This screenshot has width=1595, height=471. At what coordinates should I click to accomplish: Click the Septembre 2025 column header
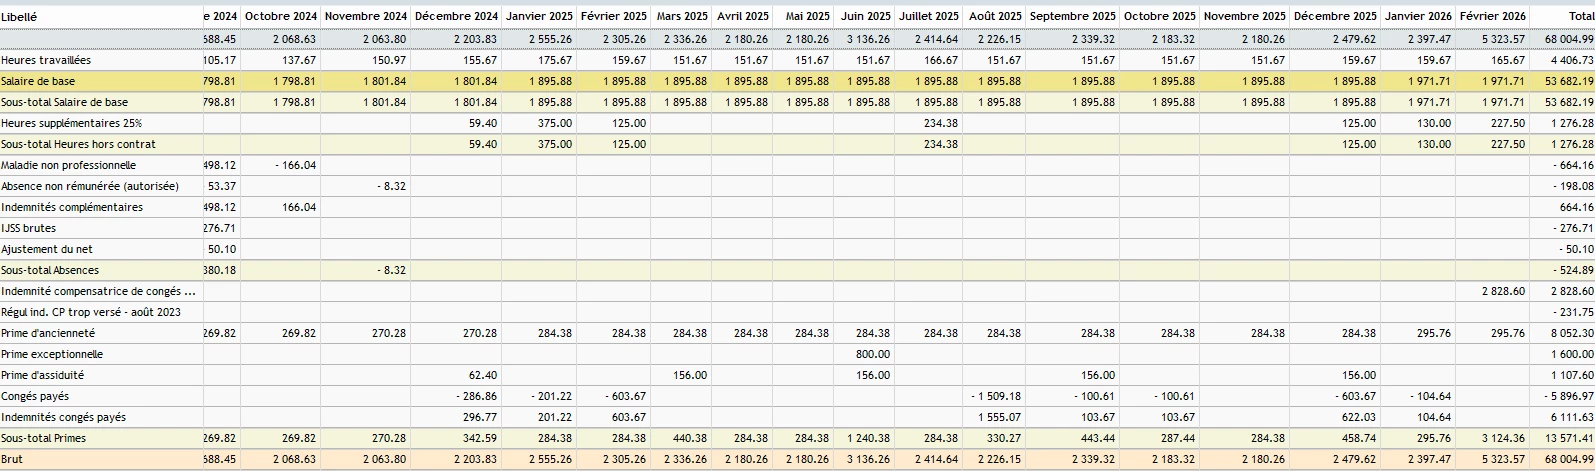[x=1072, y=16]
